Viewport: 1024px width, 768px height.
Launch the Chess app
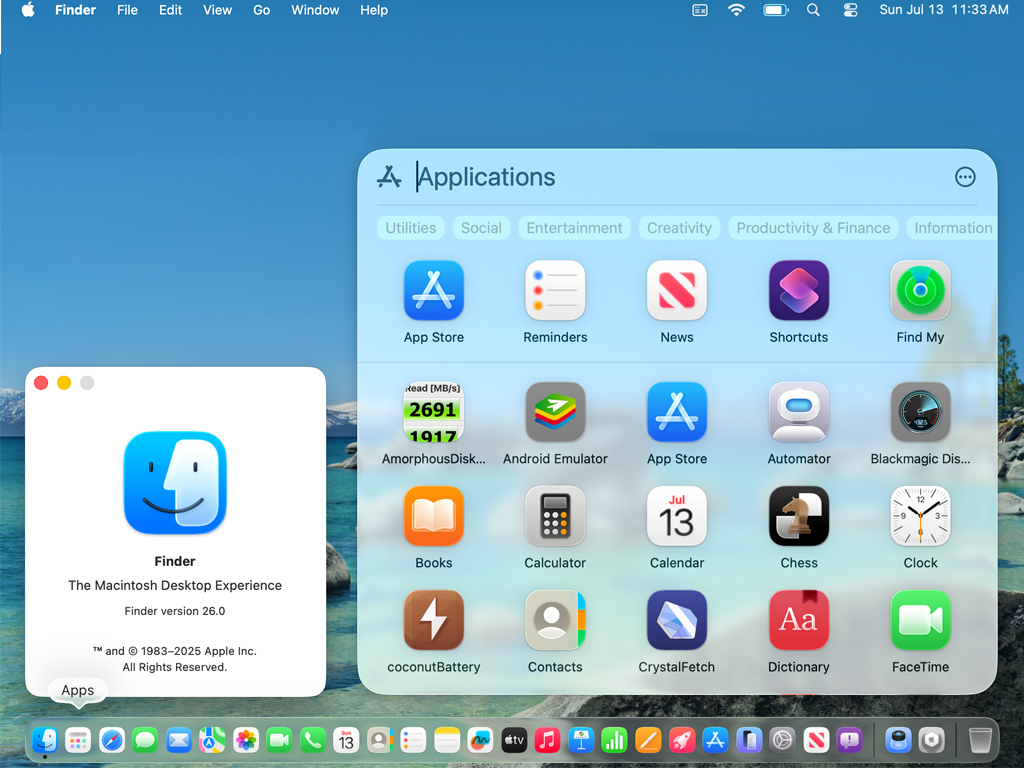[799, 516]
